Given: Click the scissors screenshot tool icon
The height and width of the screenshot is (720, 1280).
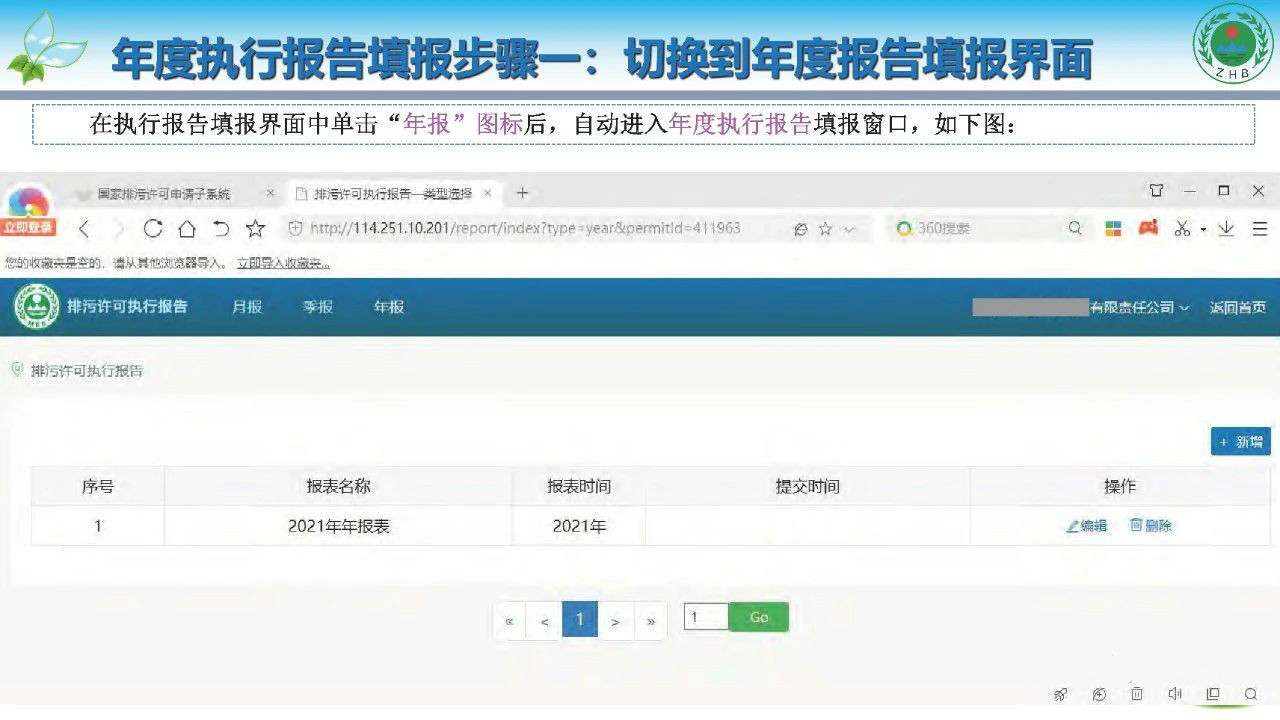Looking at the screenshot, I should (x=1182, y=229).
